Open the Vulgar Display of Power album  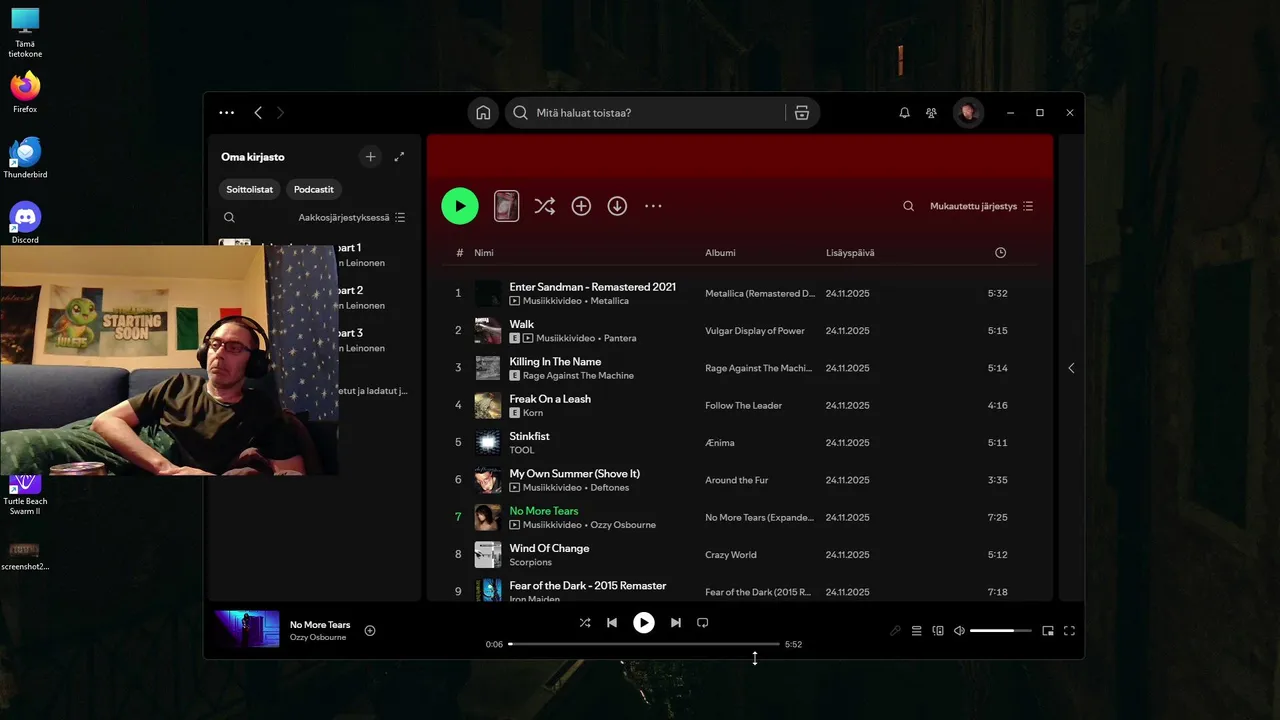tap(755, 331)
